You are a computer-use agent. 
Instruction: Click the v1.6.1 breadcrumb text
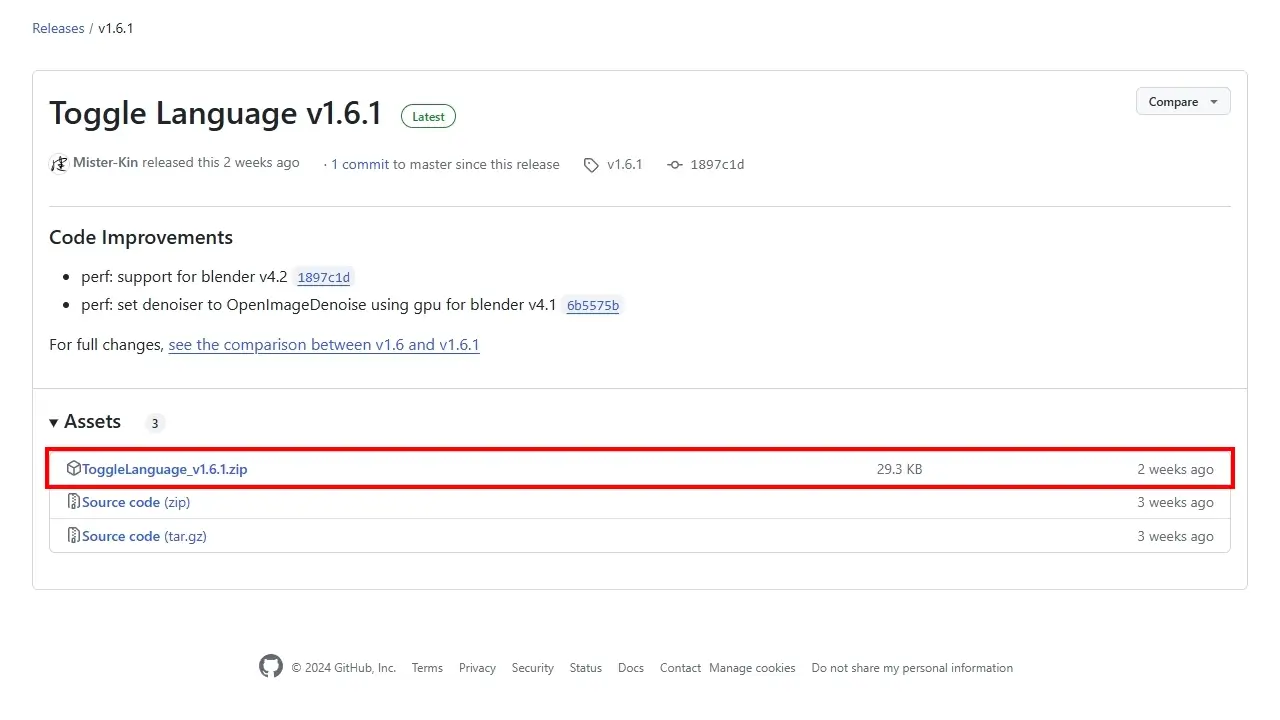pyautogui.click(x=116, y=28)
